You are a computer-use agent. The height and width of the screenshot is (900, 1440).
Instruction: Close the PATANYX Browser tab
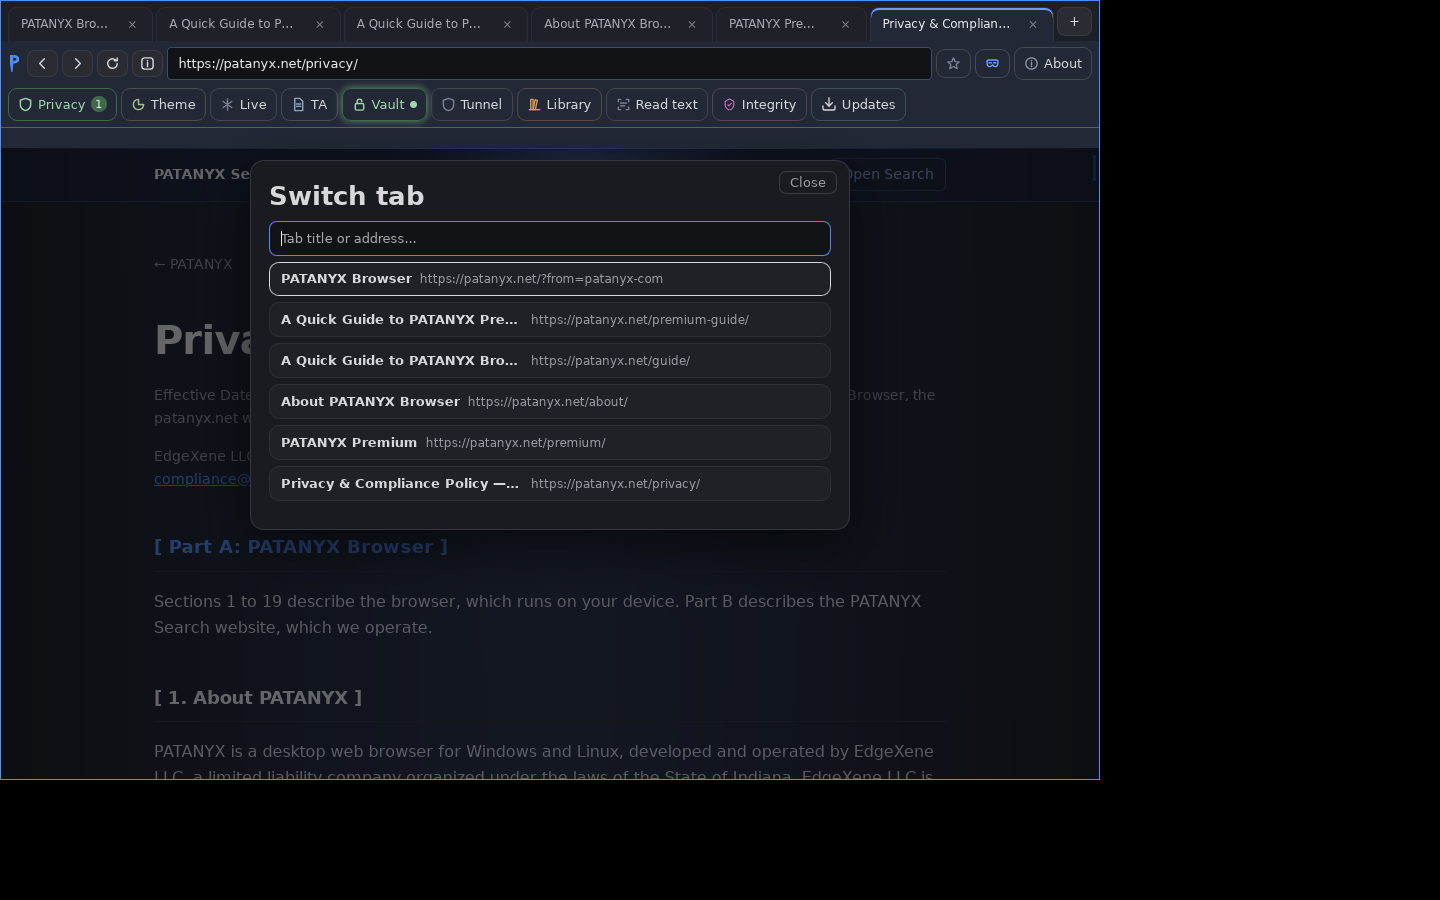[x=132, y=24]
